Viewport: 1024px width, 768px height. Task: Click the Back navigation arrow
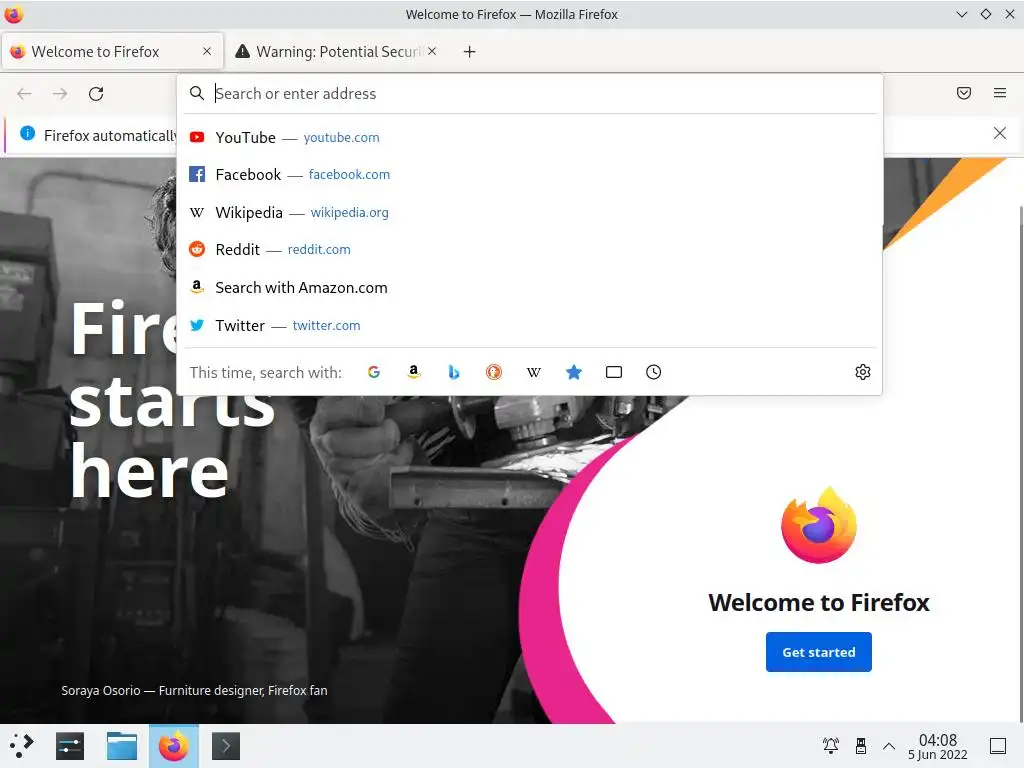point(24,93)
